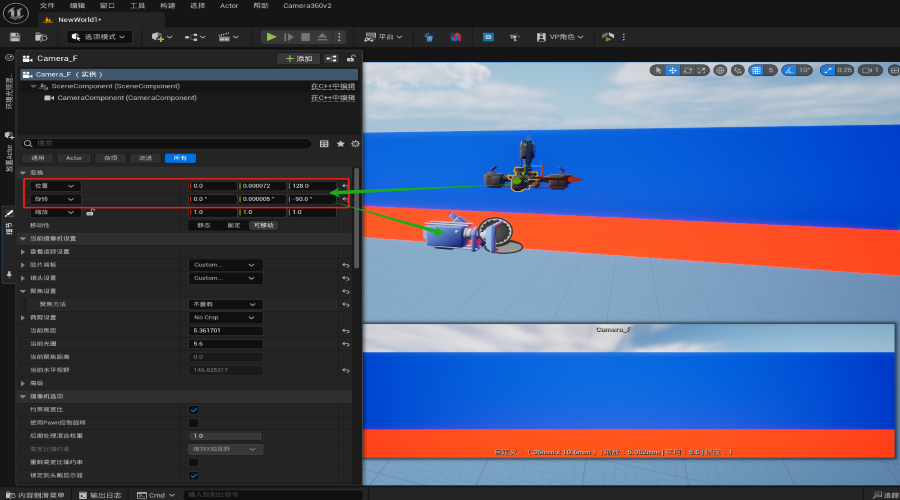Click the rotation Z field -90.0
This screenshot has width=900, height=500.
tap(312, 199)
